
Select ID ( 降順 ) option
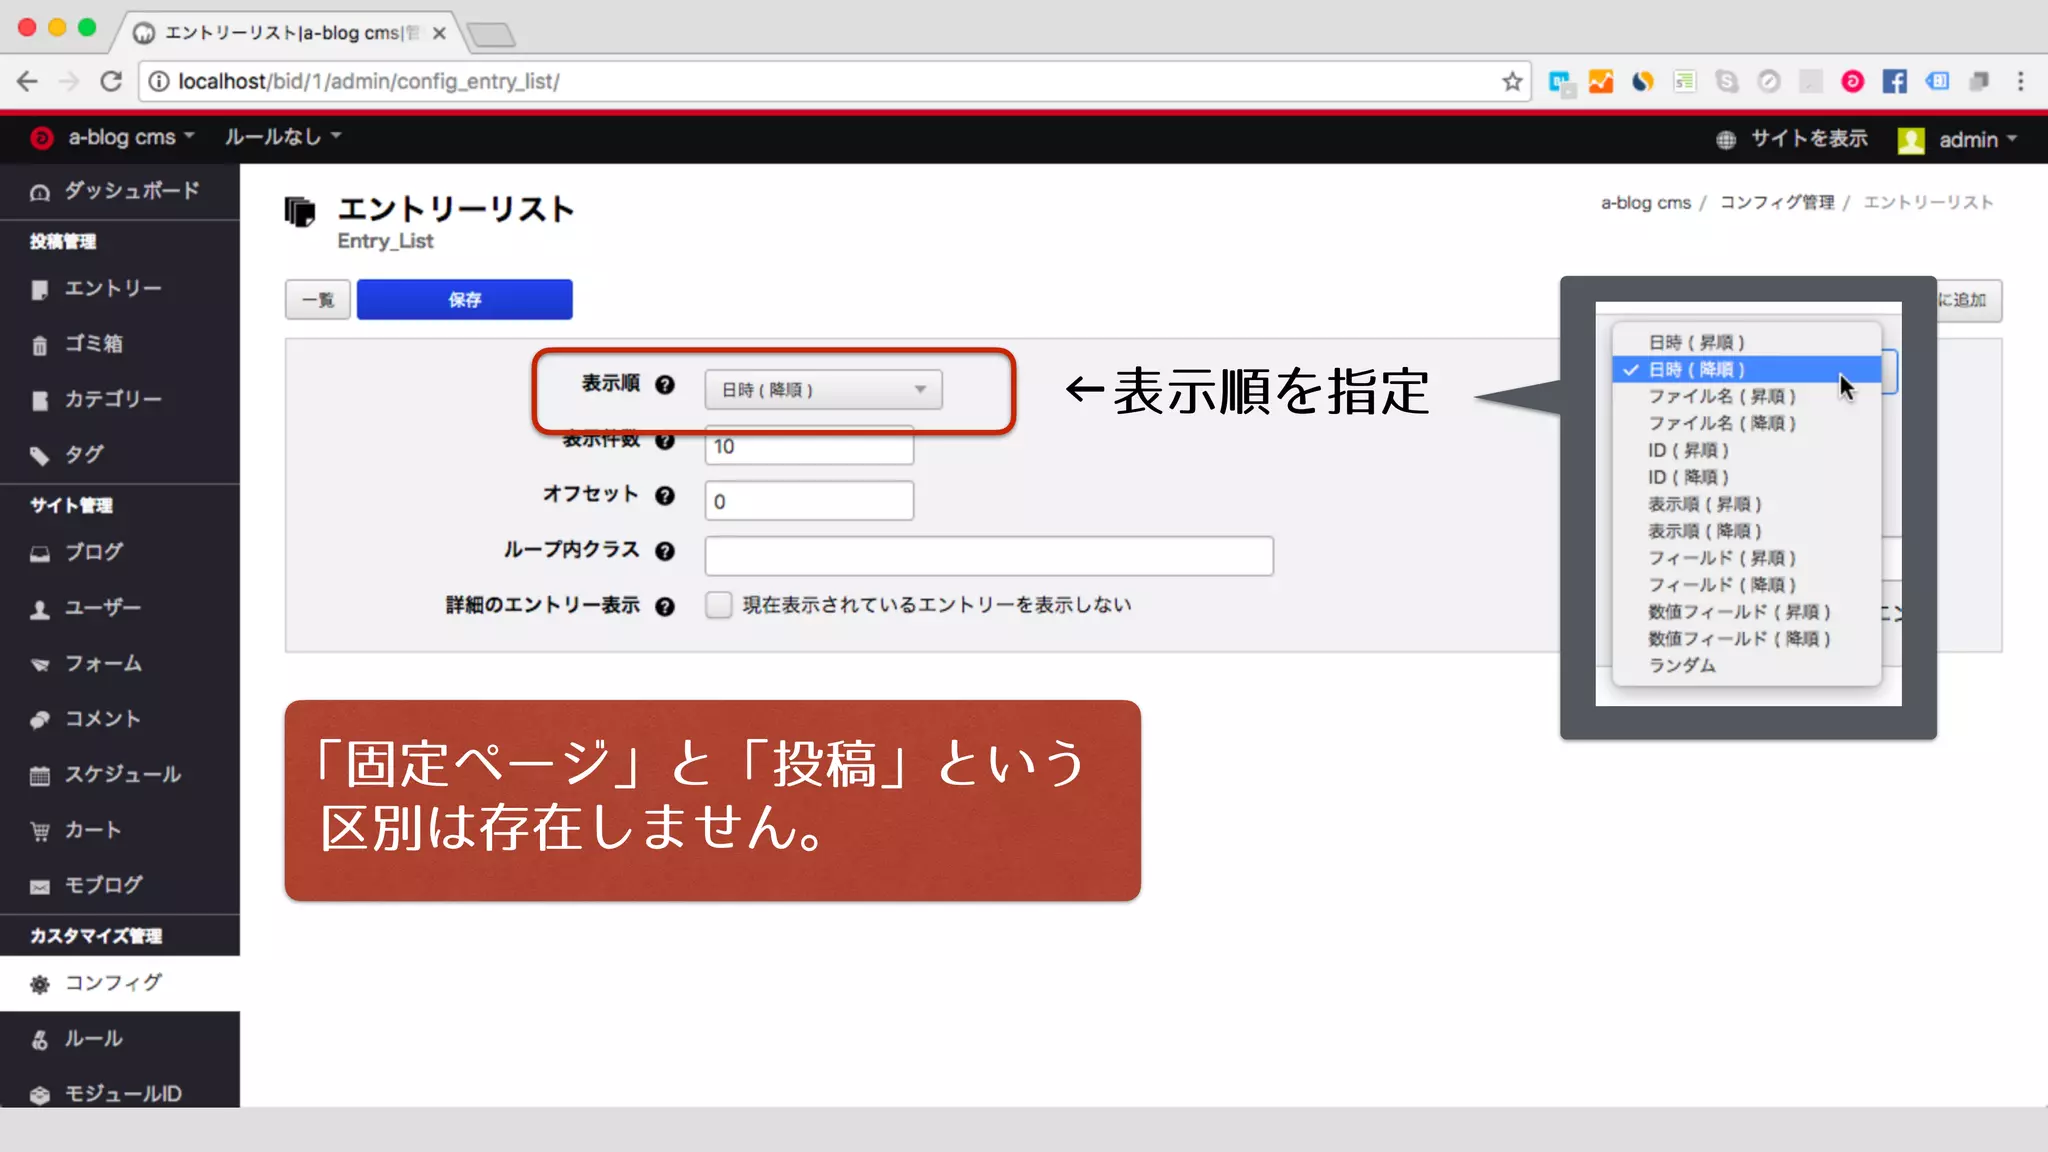pos(1746,477)
